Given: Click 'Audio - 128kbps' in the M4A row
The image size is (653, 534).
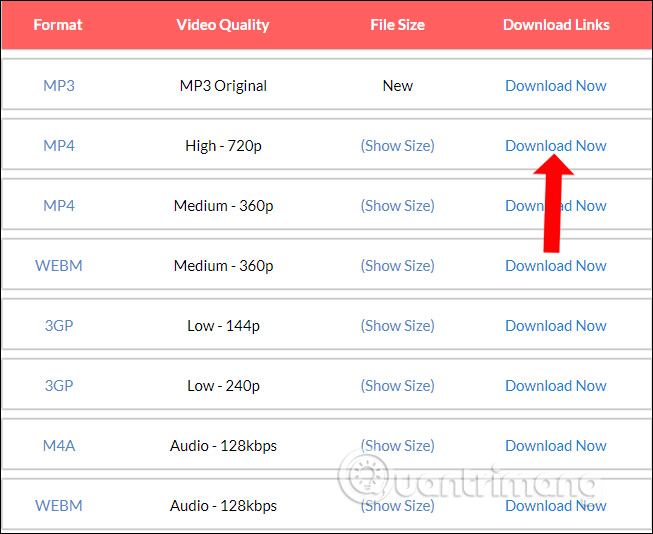Looking at the screenshot, I should 223,446.
